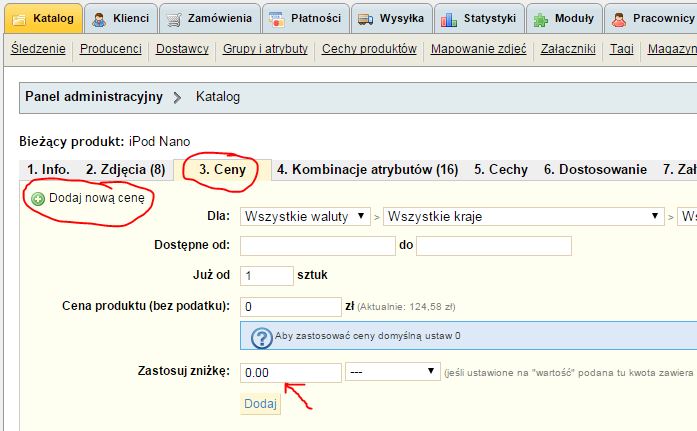Open the Moduły main tab
This screenshot has height=431, width=697.
click(565, 18)
